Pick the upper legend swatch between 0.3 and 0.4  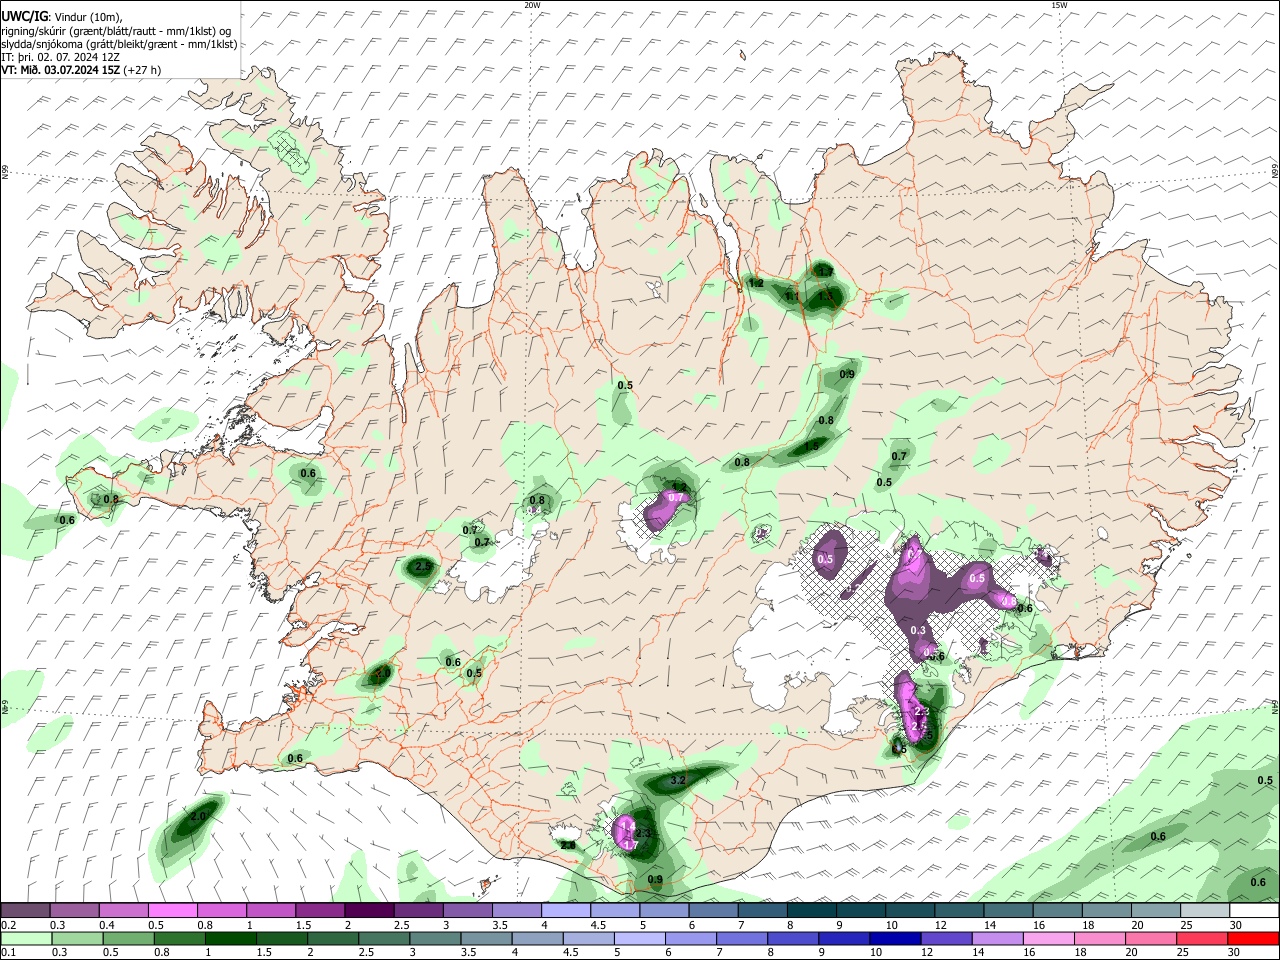click(74, 911)
